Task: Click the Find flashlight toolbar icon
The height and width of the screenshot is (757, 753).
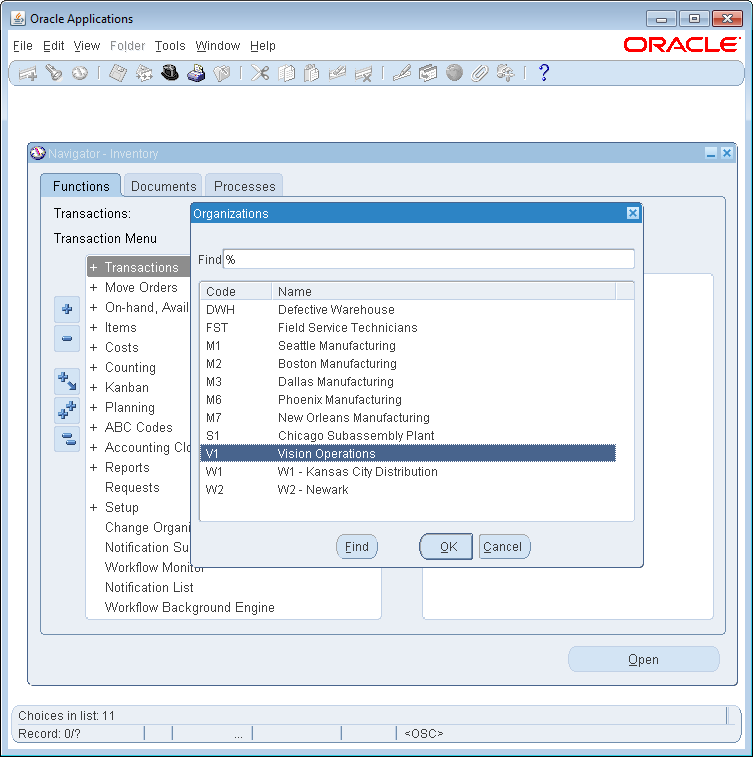Action: click(54, 73)
